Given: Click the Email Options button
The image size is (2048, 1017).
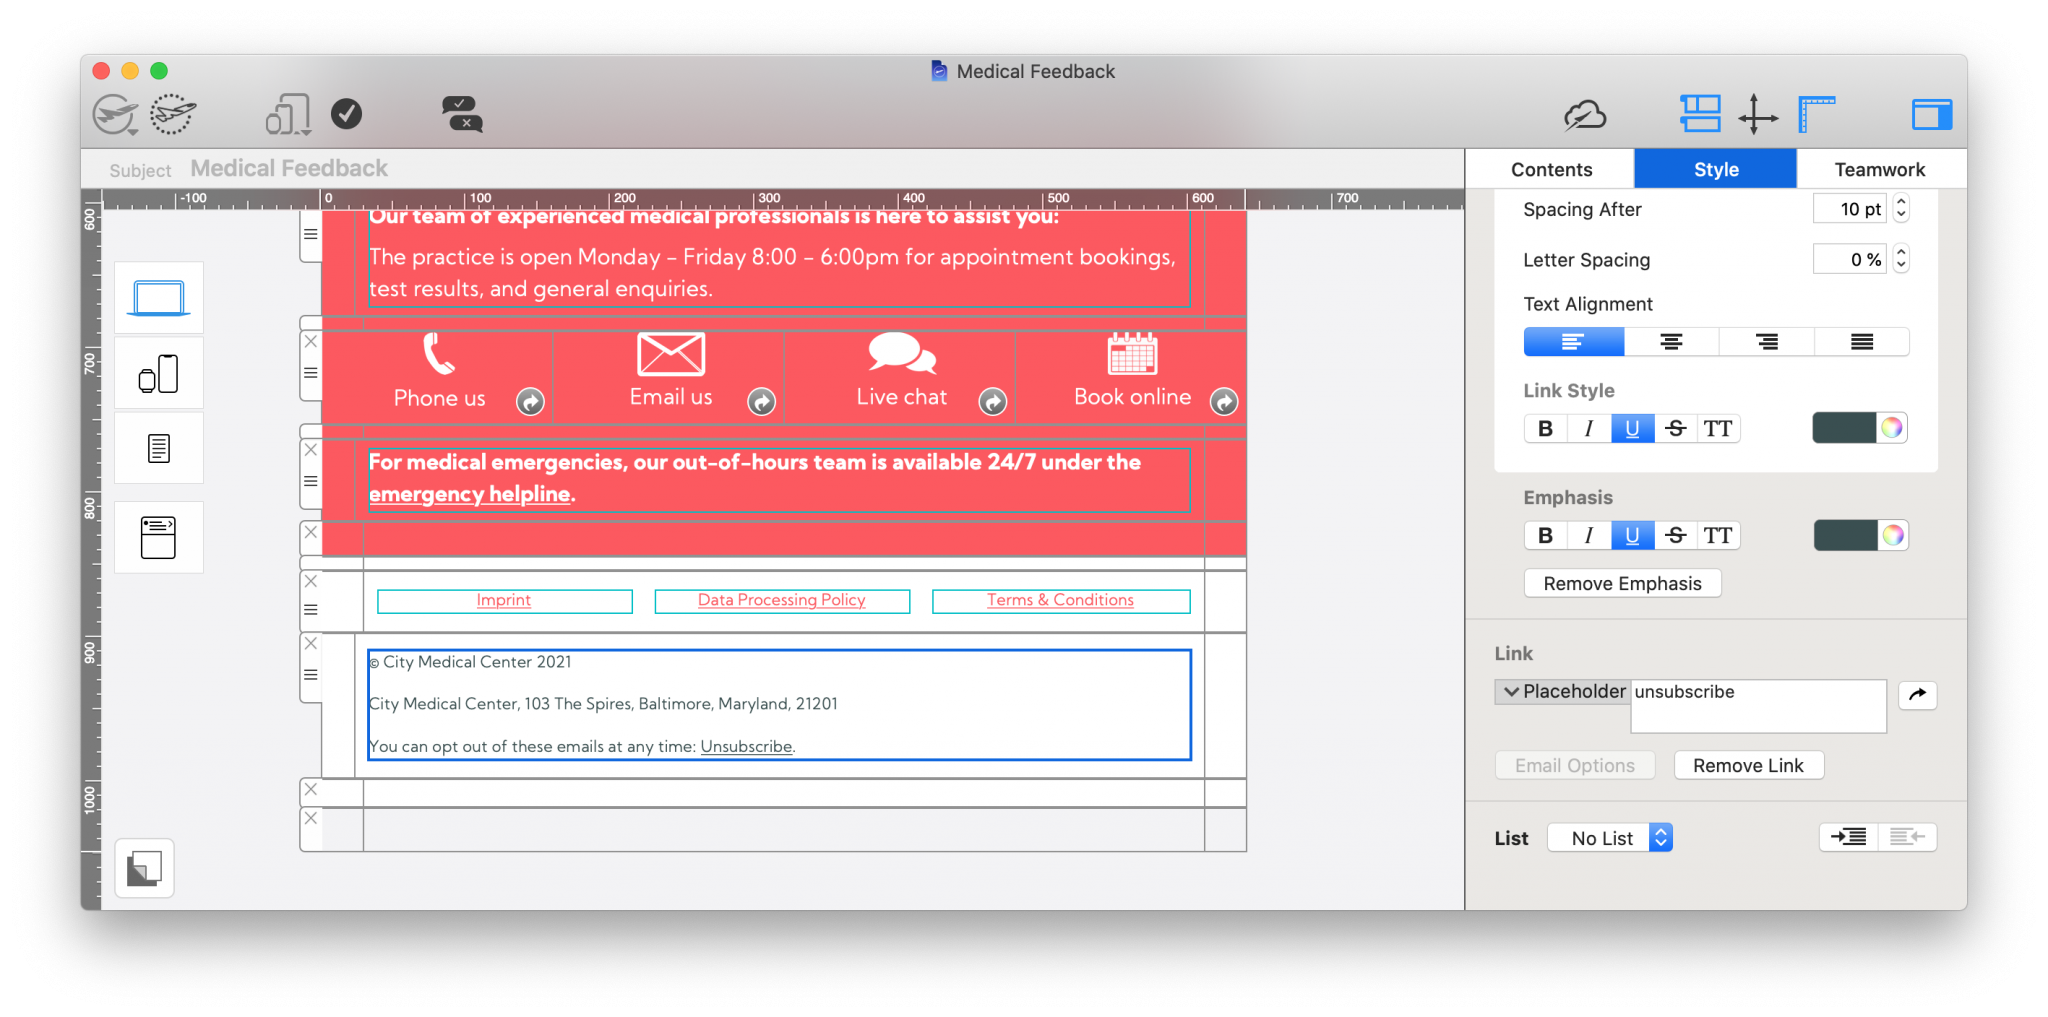Looking at the screenshot, I should [1575, 766].
